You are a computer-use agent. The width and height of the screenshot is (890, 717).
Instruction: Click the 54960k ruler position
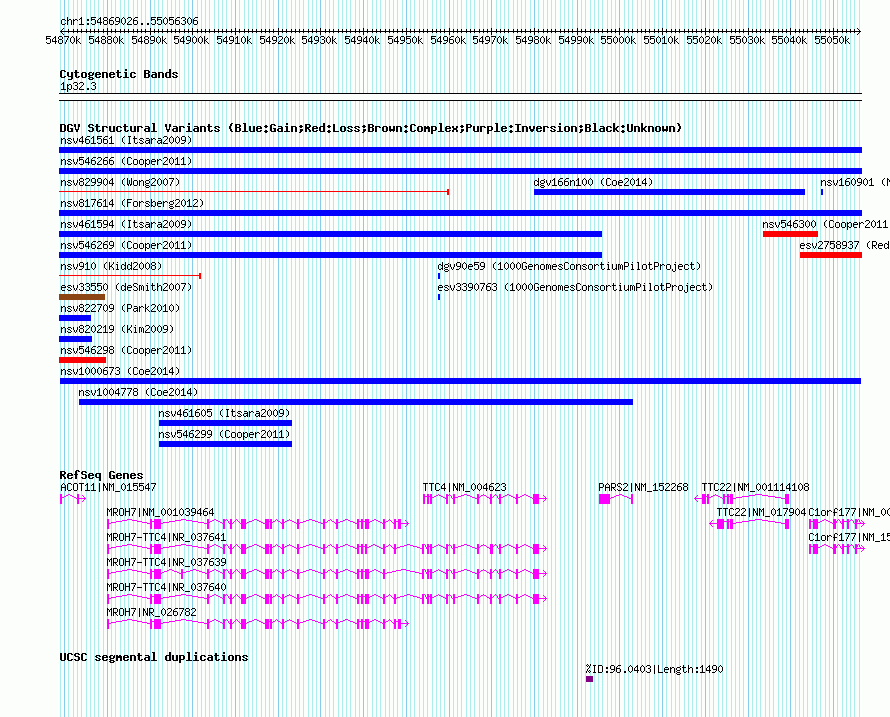[x=448, y=40]
